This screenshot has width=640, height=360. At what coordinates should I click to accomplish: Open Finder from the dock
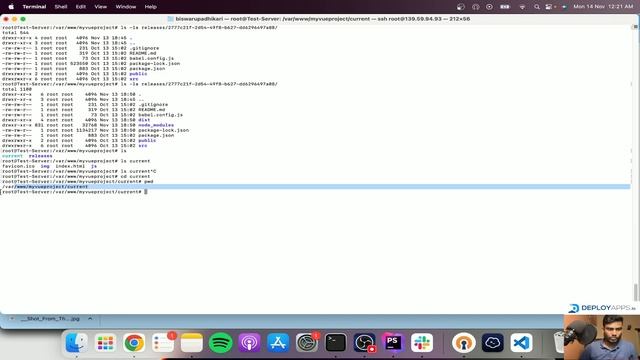click(x=76, y=342)
